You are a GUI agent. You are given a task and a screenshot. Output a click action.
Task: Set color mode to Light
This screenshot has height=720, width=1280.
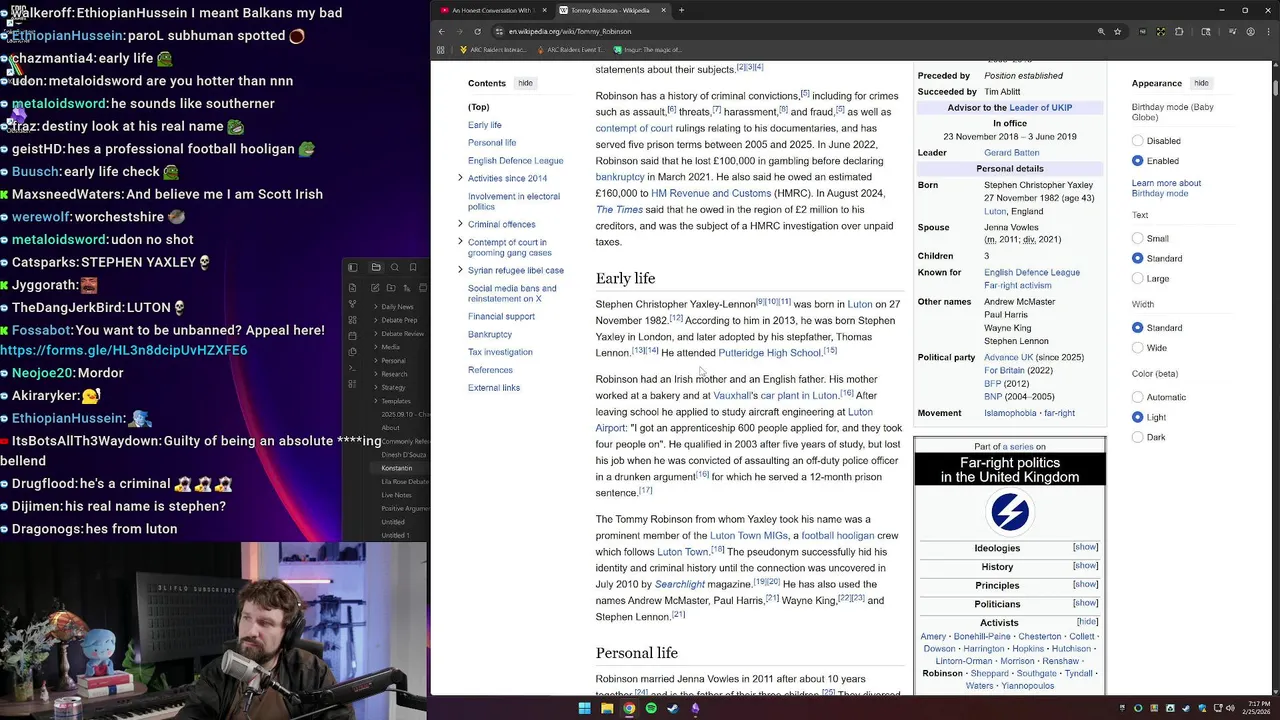pos(1137,417)
